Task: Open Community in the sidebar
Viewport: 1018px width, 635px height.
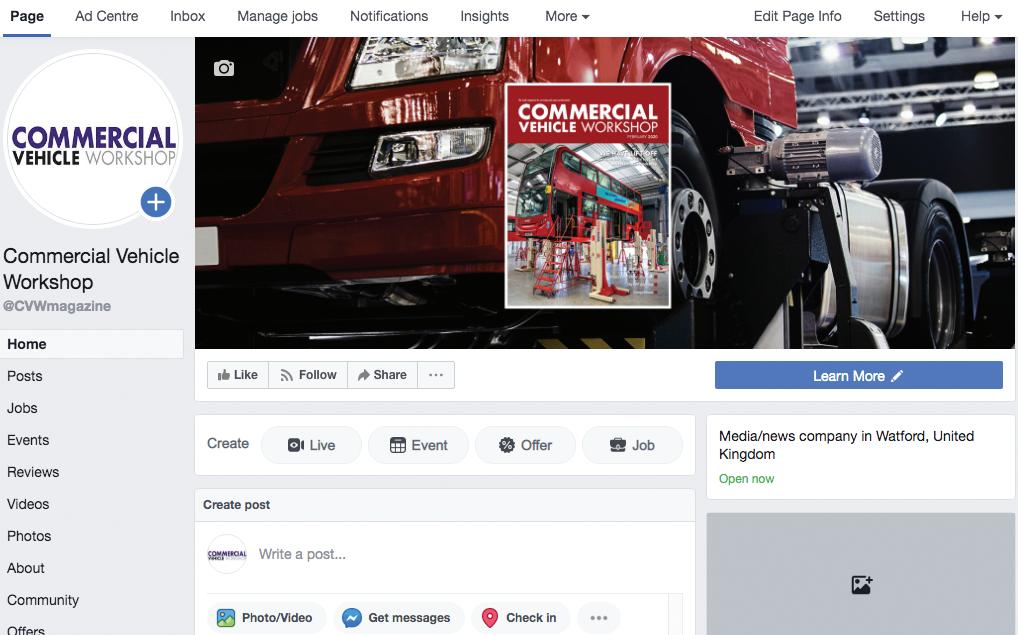Action: tap(43, 600)
